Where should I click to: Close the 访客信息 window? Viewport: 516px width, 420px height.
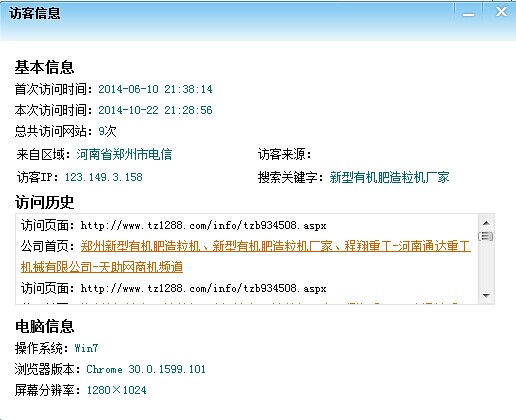pyautogui.click(x=501, y=12)
